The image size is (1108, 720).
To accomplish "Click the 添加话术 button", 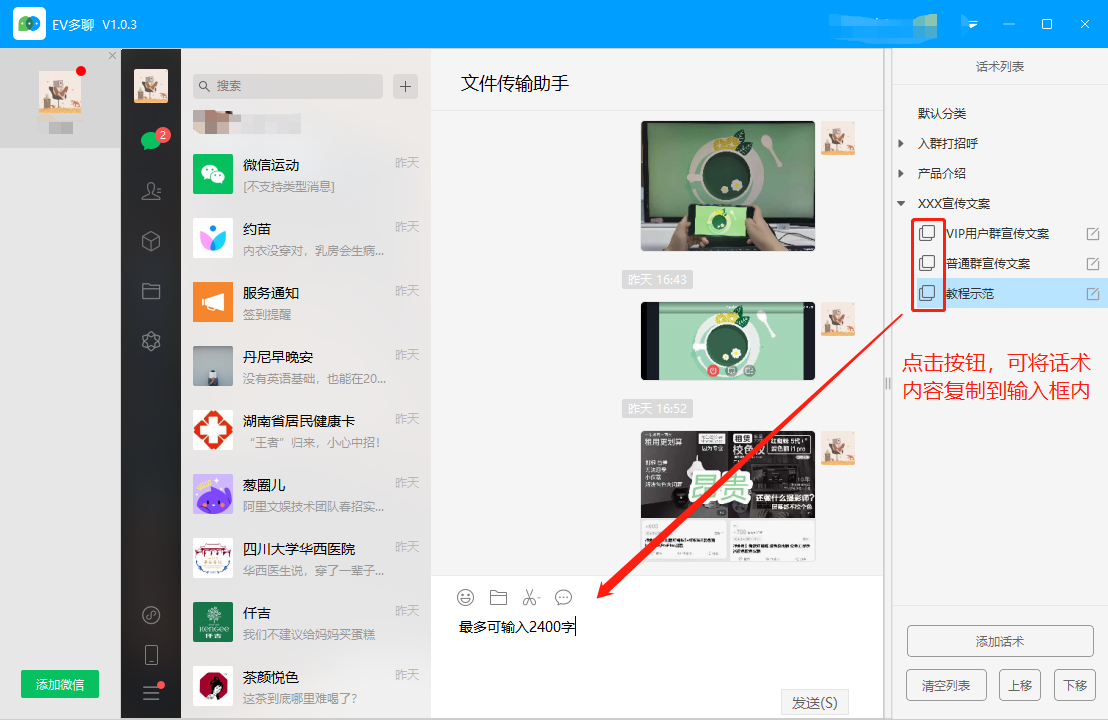I will click(1000, 640).
